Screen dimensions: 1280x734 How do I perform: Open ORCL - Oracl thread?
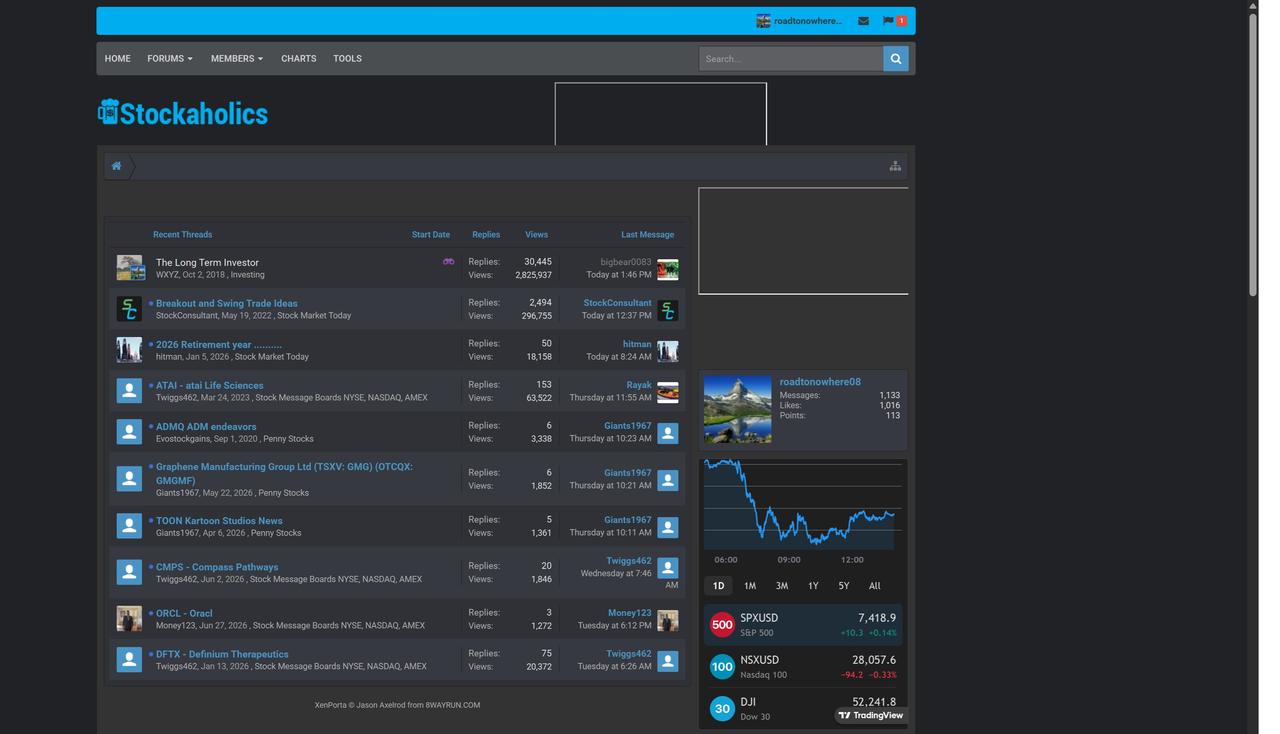(x=184, y=614)
